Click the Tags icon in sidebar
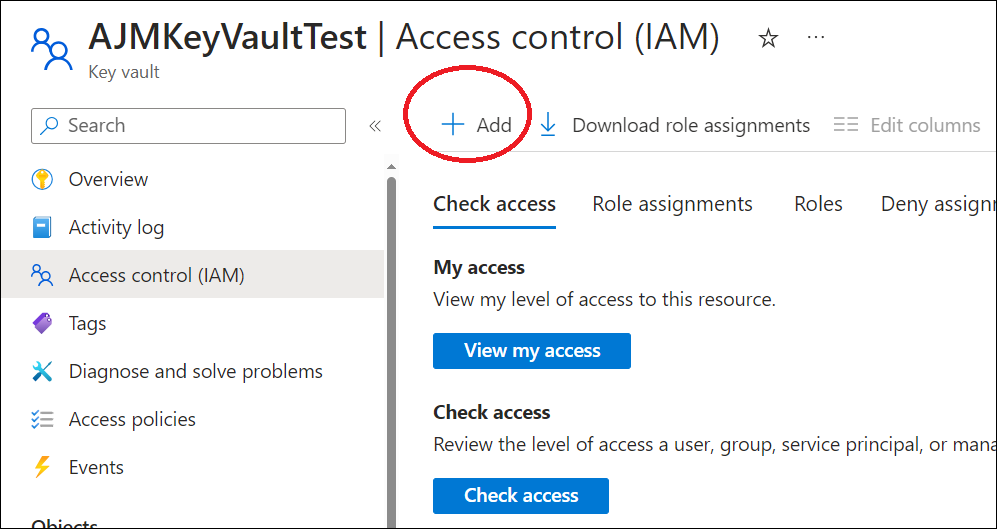 coord(42,324)
